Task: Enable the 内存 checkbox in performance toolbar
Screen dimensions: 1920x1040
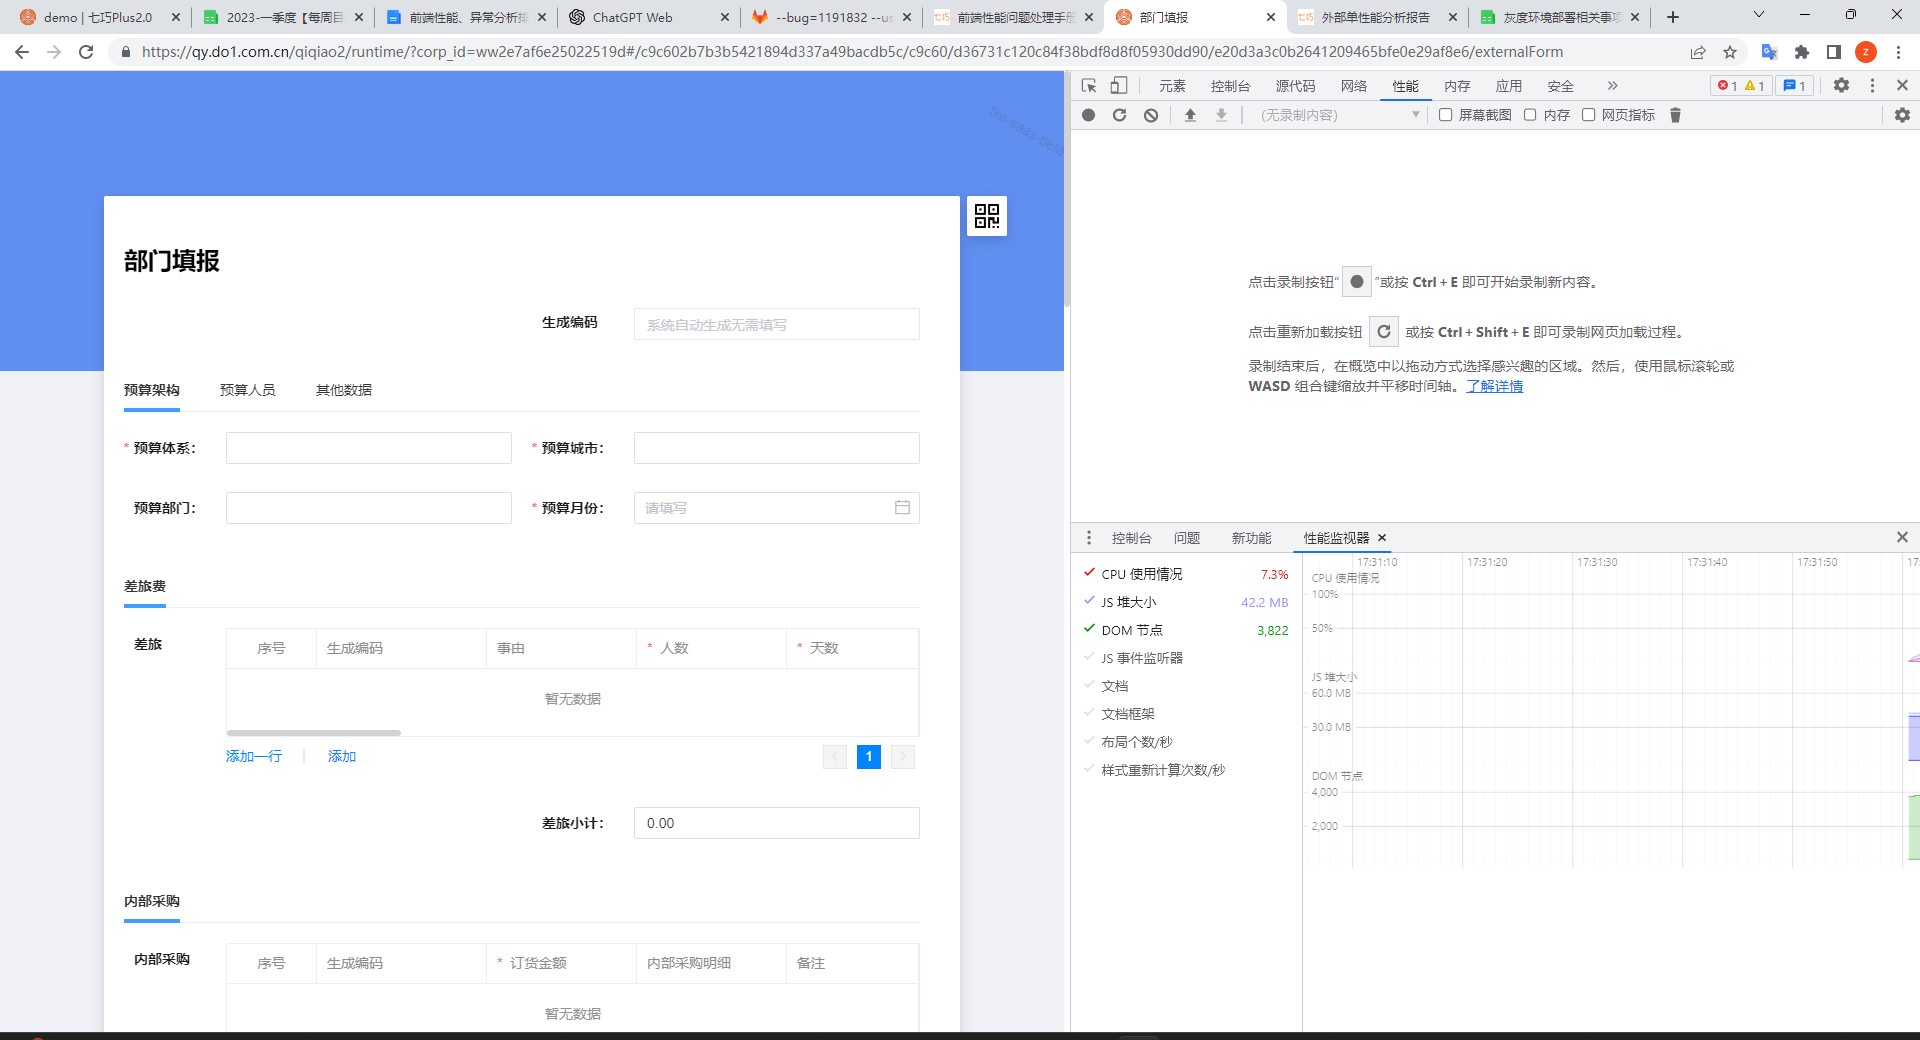Action: [1530, 115]
